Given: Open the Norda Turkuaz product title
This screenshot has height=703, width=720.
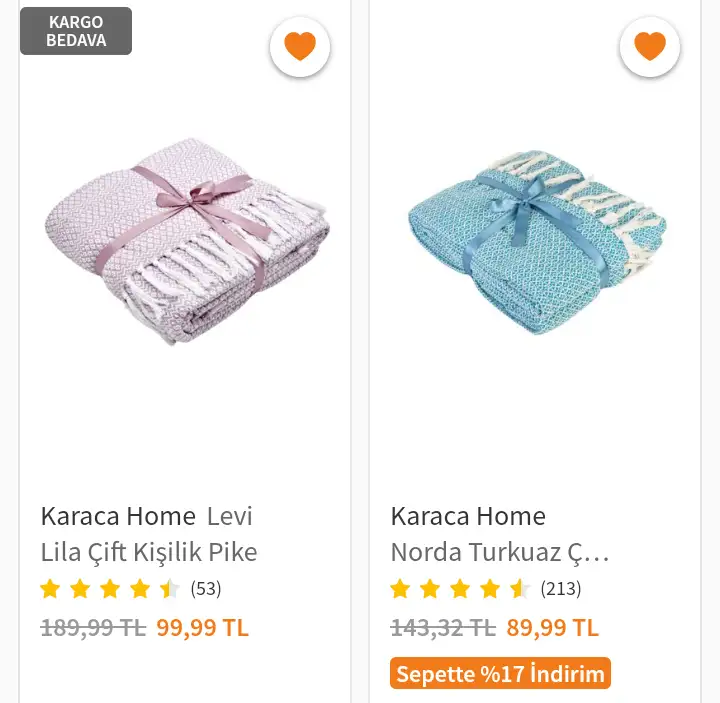Looking at the screenshot, I should click(x=499, y=552).
